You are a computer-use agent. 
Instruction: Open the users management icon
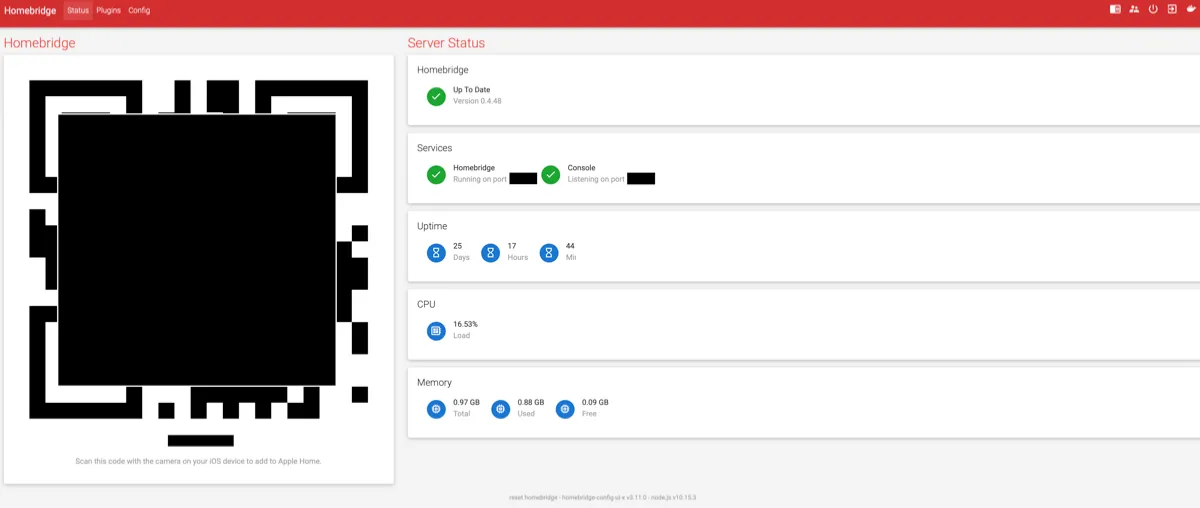(x=1134, y=9)
